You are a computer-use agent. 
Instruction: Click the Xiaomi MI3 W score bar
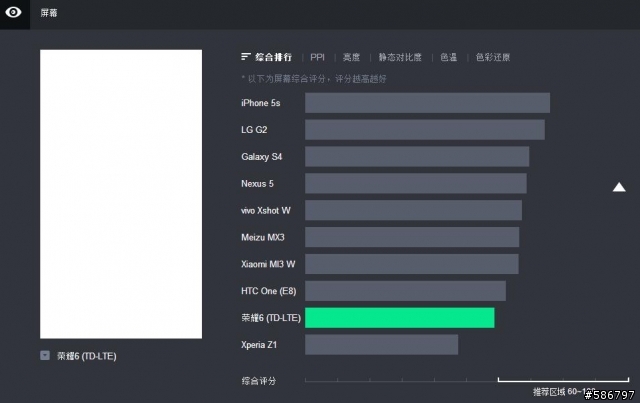pyautogui.click(x=412, y=264)
